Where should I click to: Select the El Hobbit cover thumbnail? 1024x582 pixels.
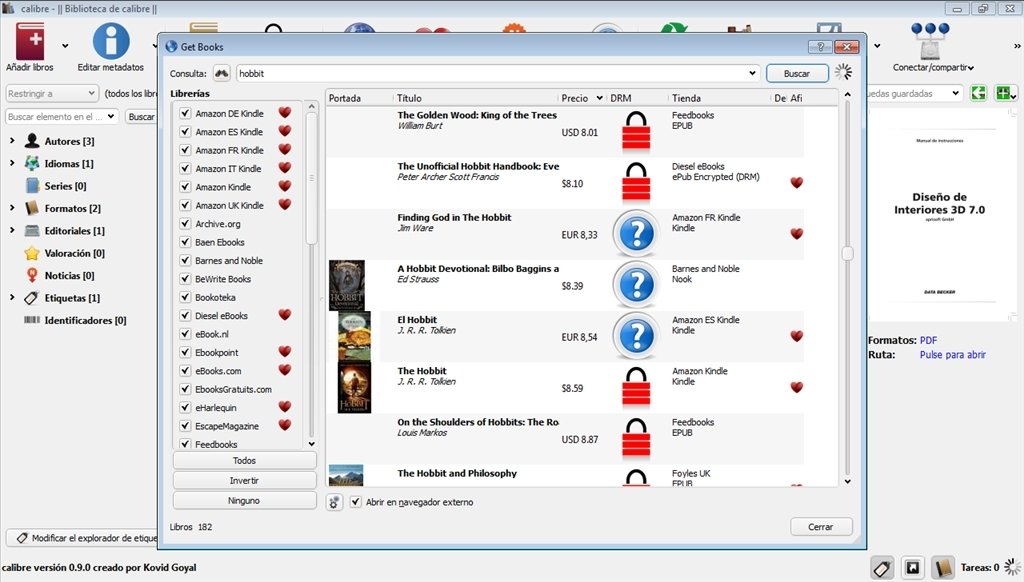coord(355,336)
